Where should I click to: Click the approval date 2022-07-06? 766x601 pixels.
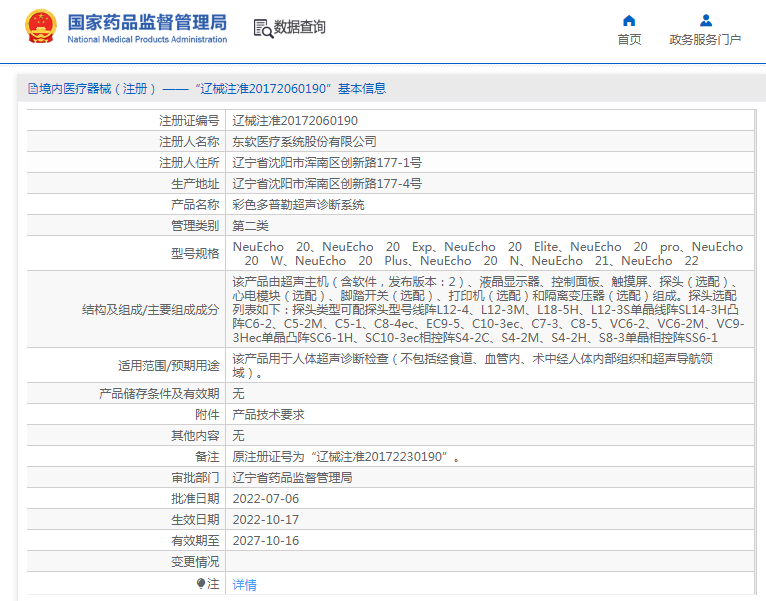coord(266,499)
